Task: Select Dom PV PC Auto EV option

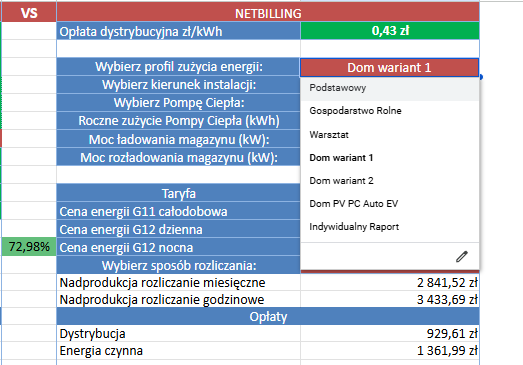Action: point(390,204)
